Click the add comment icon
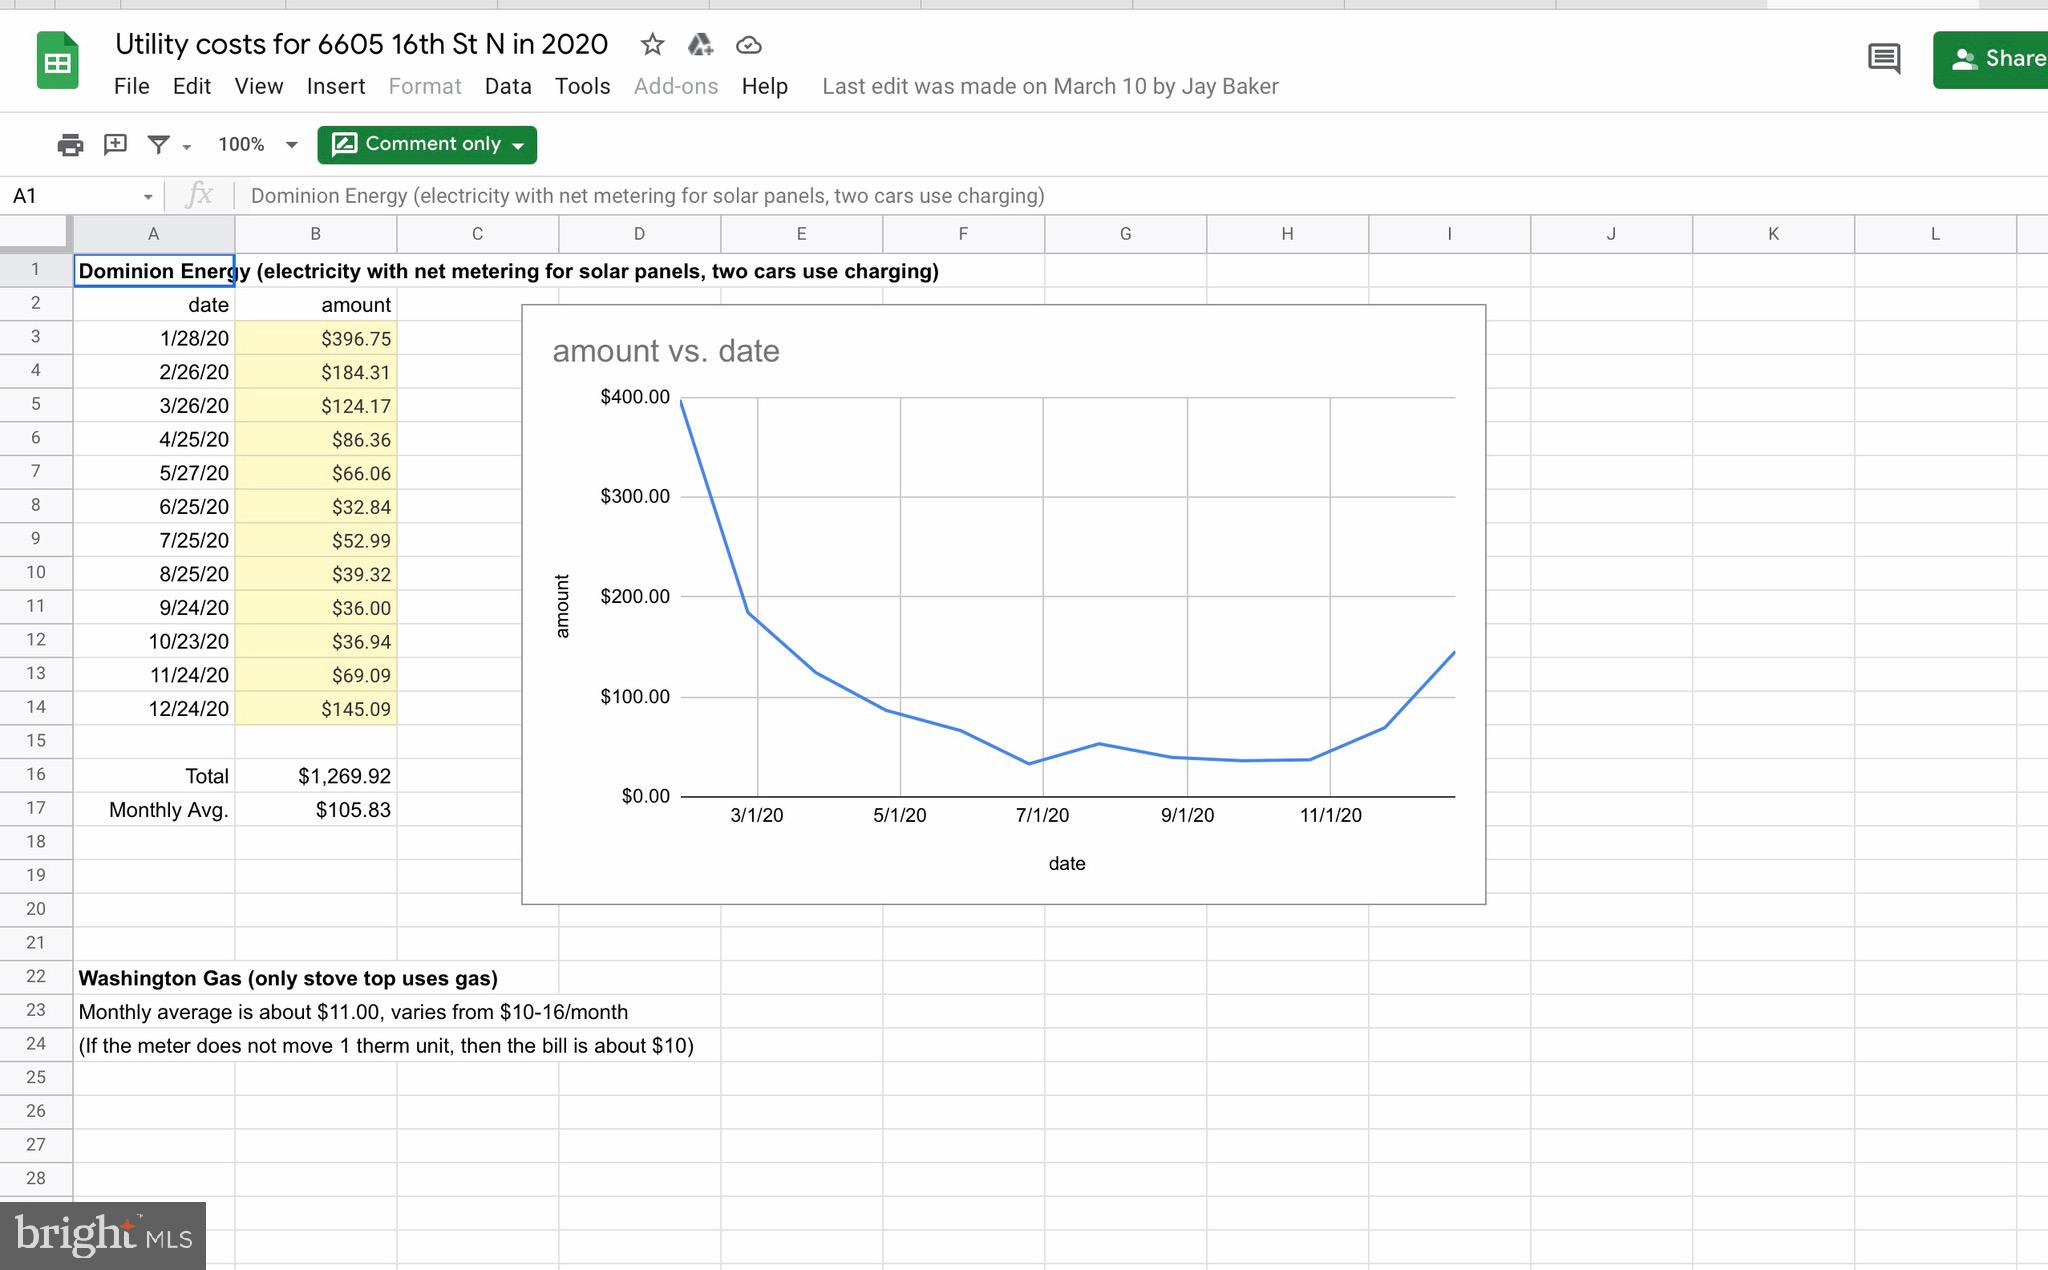Viewport: 2048px width, 1270px height. coord(115,144)
